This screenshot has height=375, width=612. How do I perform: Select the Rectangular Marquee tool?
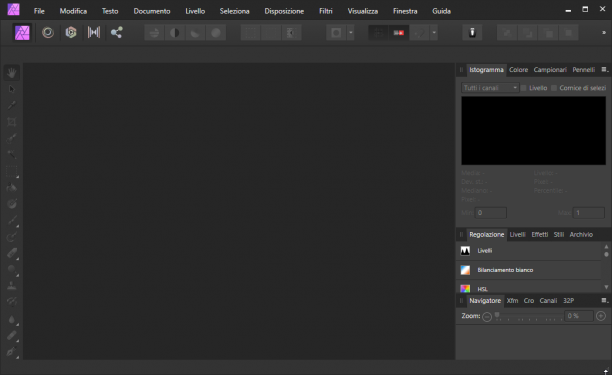(x=12, y=171)
